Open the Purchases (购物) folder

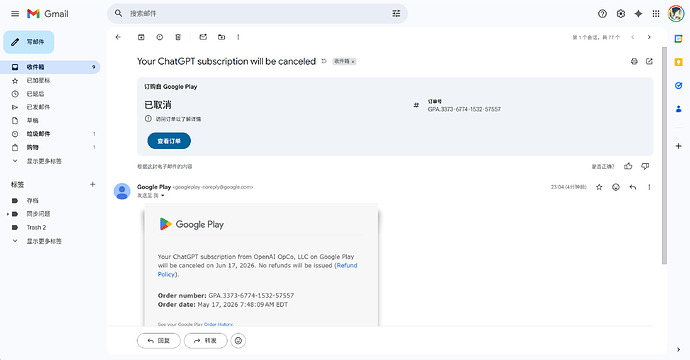pos(50,147)
